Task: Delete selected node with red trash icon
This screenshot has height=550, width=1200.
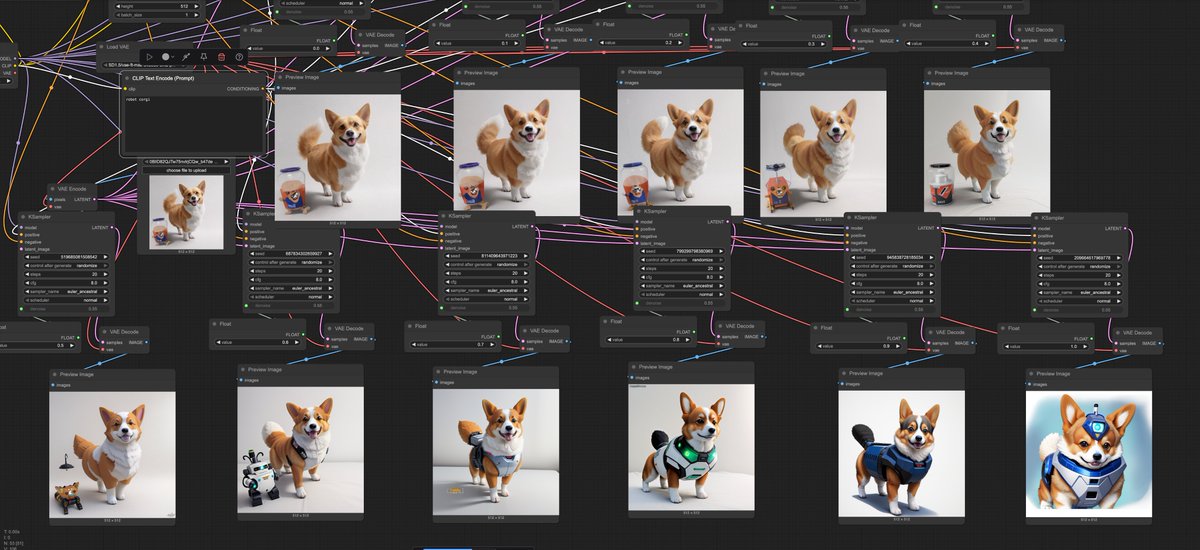Action: pyautogui.click(x=221, y=57)
